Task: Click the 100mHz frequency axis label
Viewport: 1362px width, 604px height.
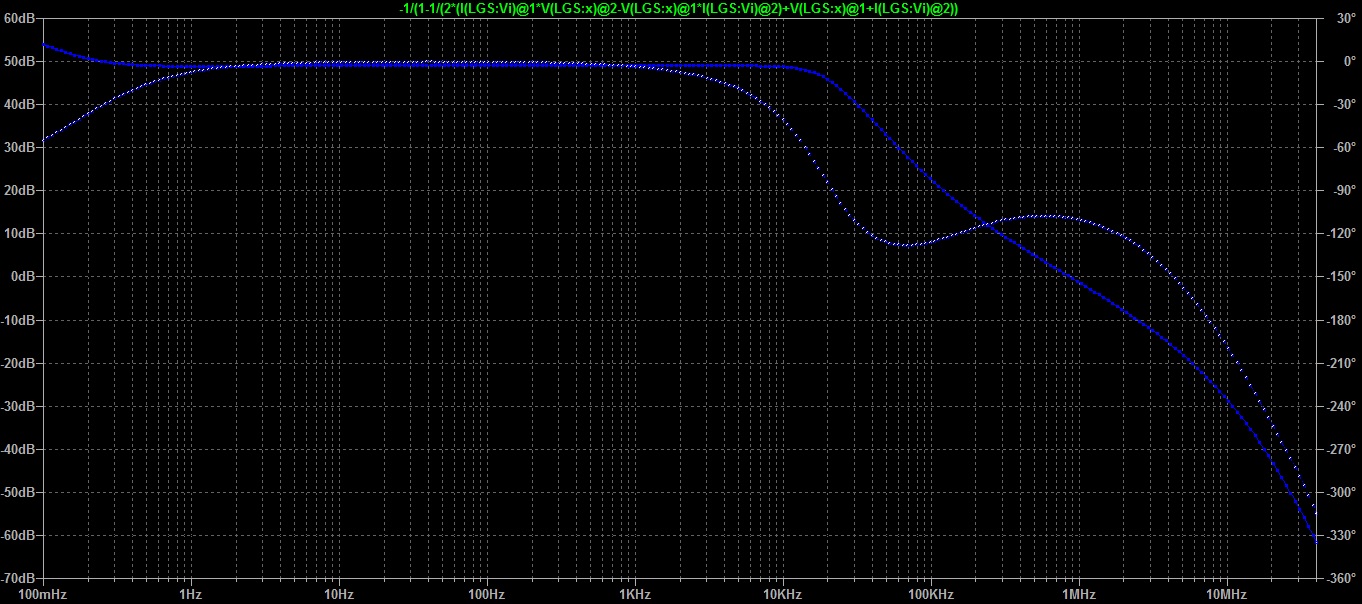Action: click(x=42, y=594)
